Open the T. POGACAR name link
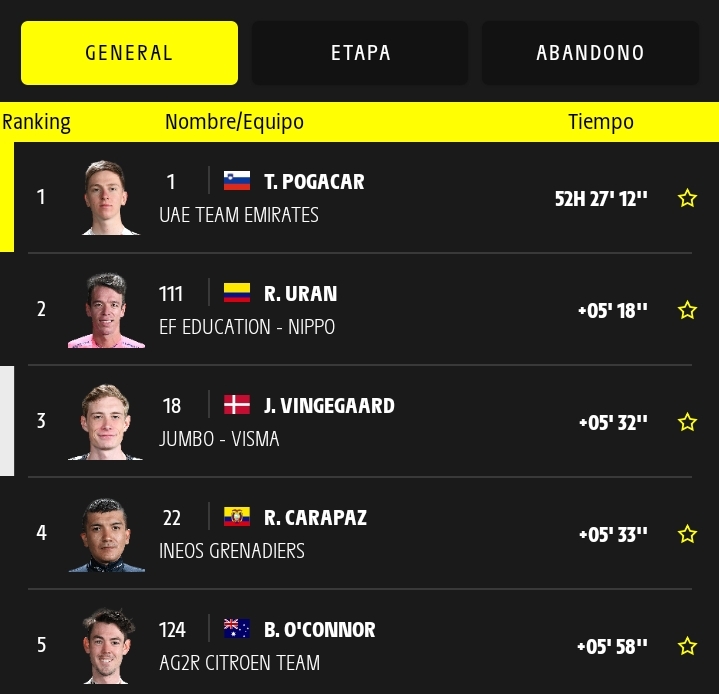The height and width of the screenshot is (694, 719). (314, 182)
